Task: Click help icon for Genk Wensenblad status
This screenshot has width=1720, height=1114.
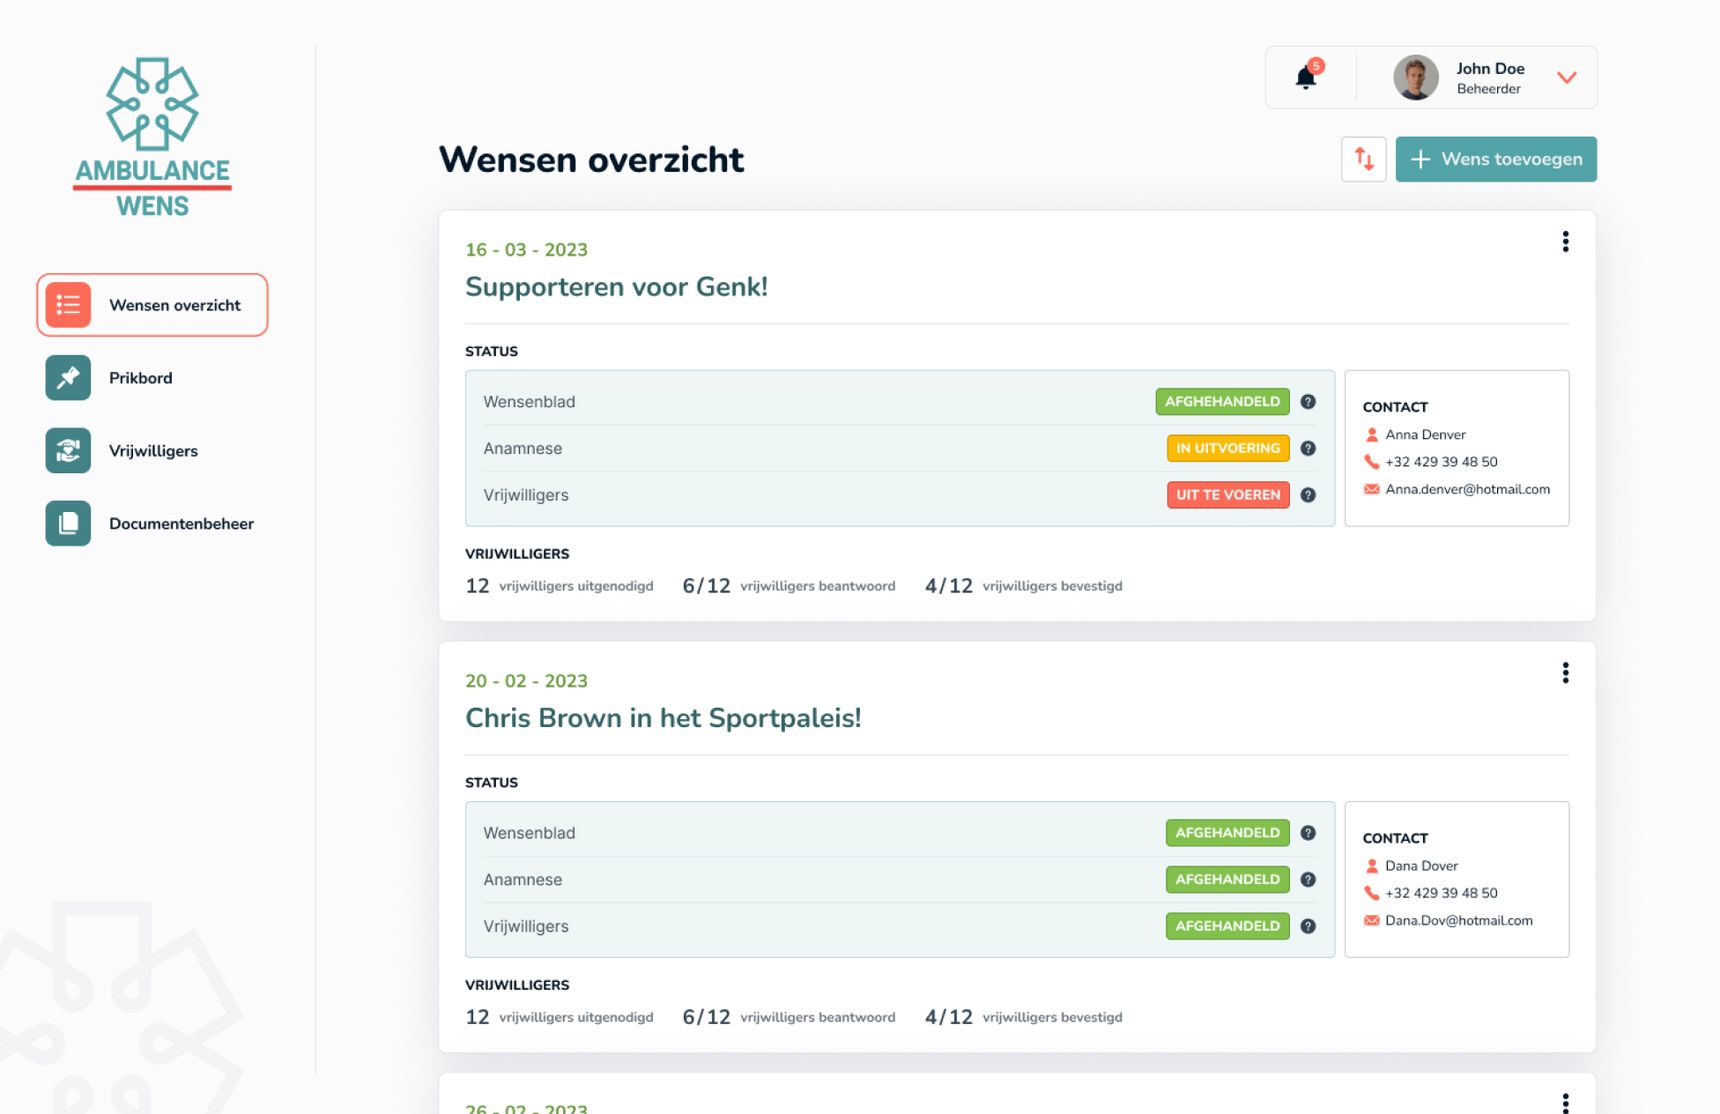Action: click(x=1308, y=402)
